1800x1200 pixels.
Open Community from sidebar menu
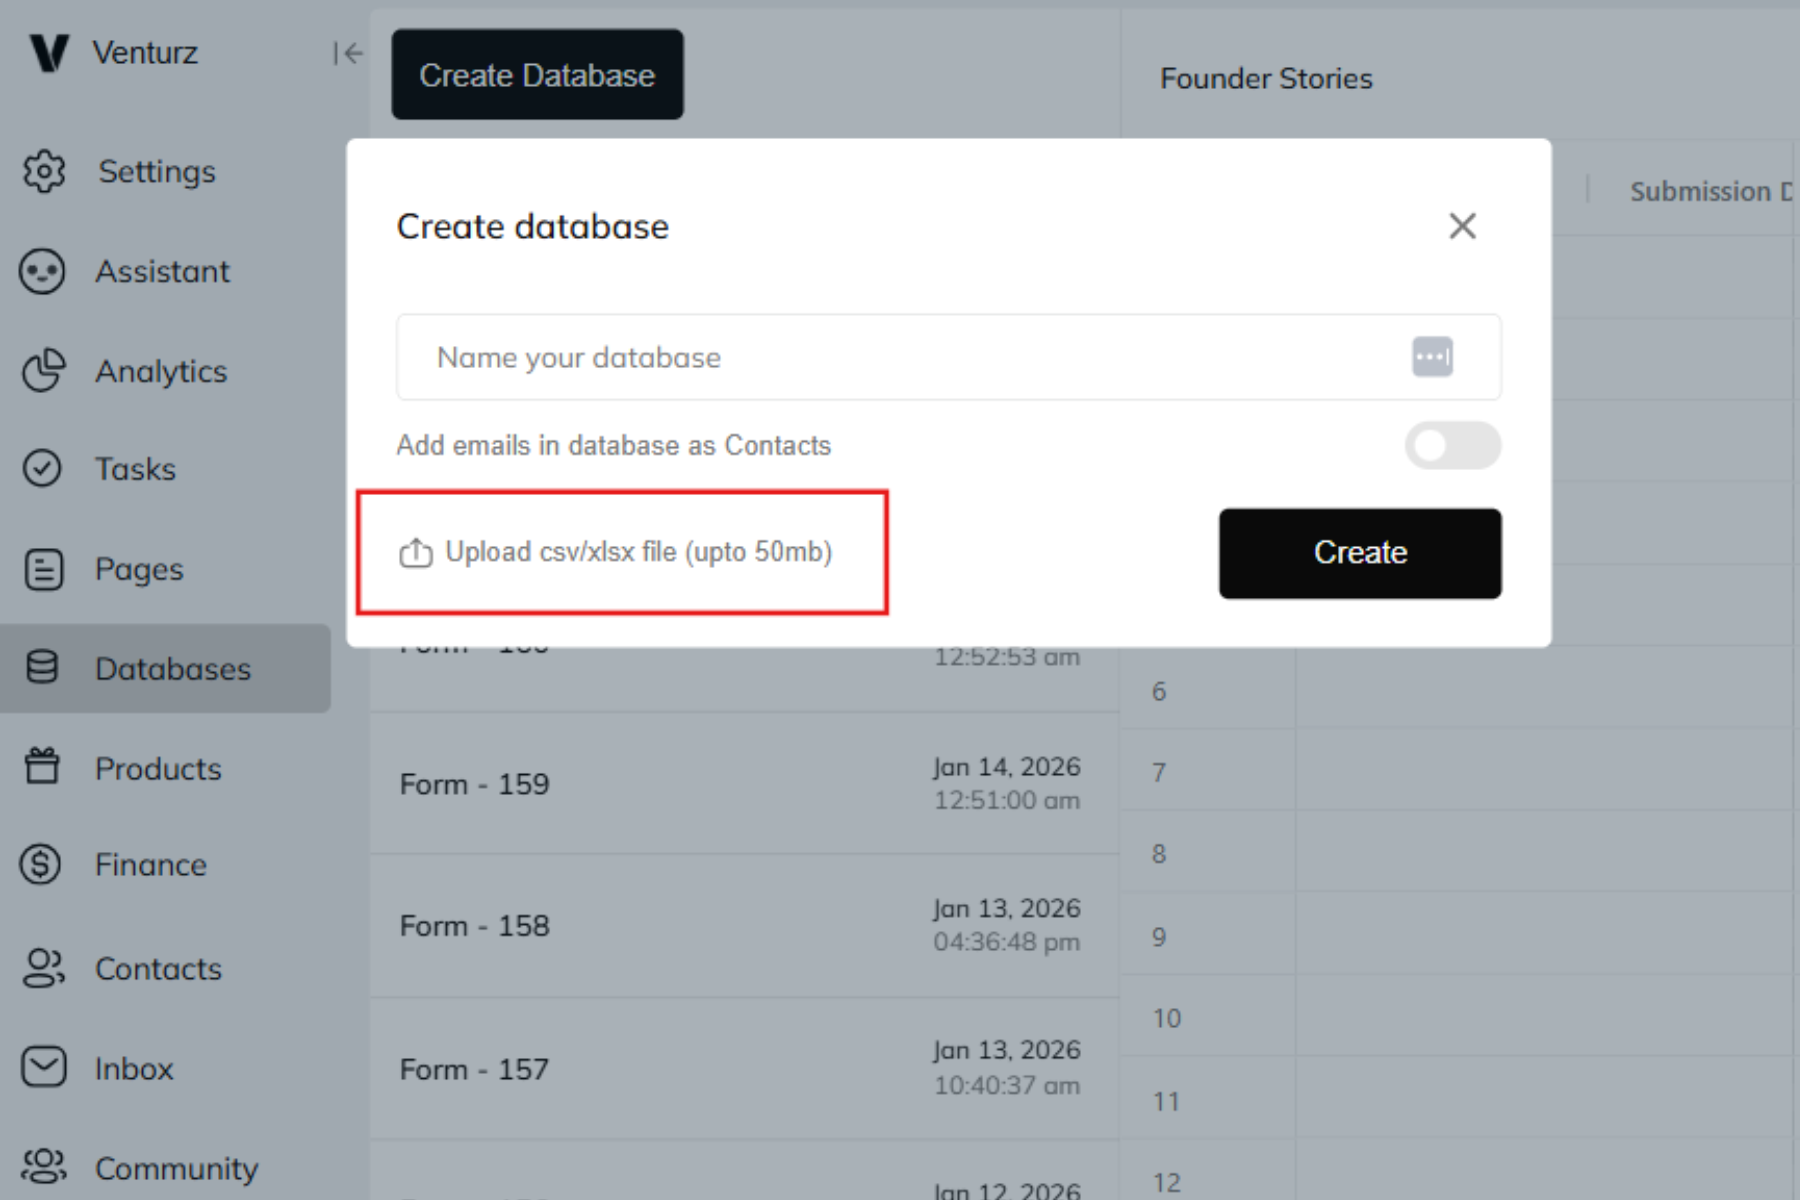(x=176, y=1167)
